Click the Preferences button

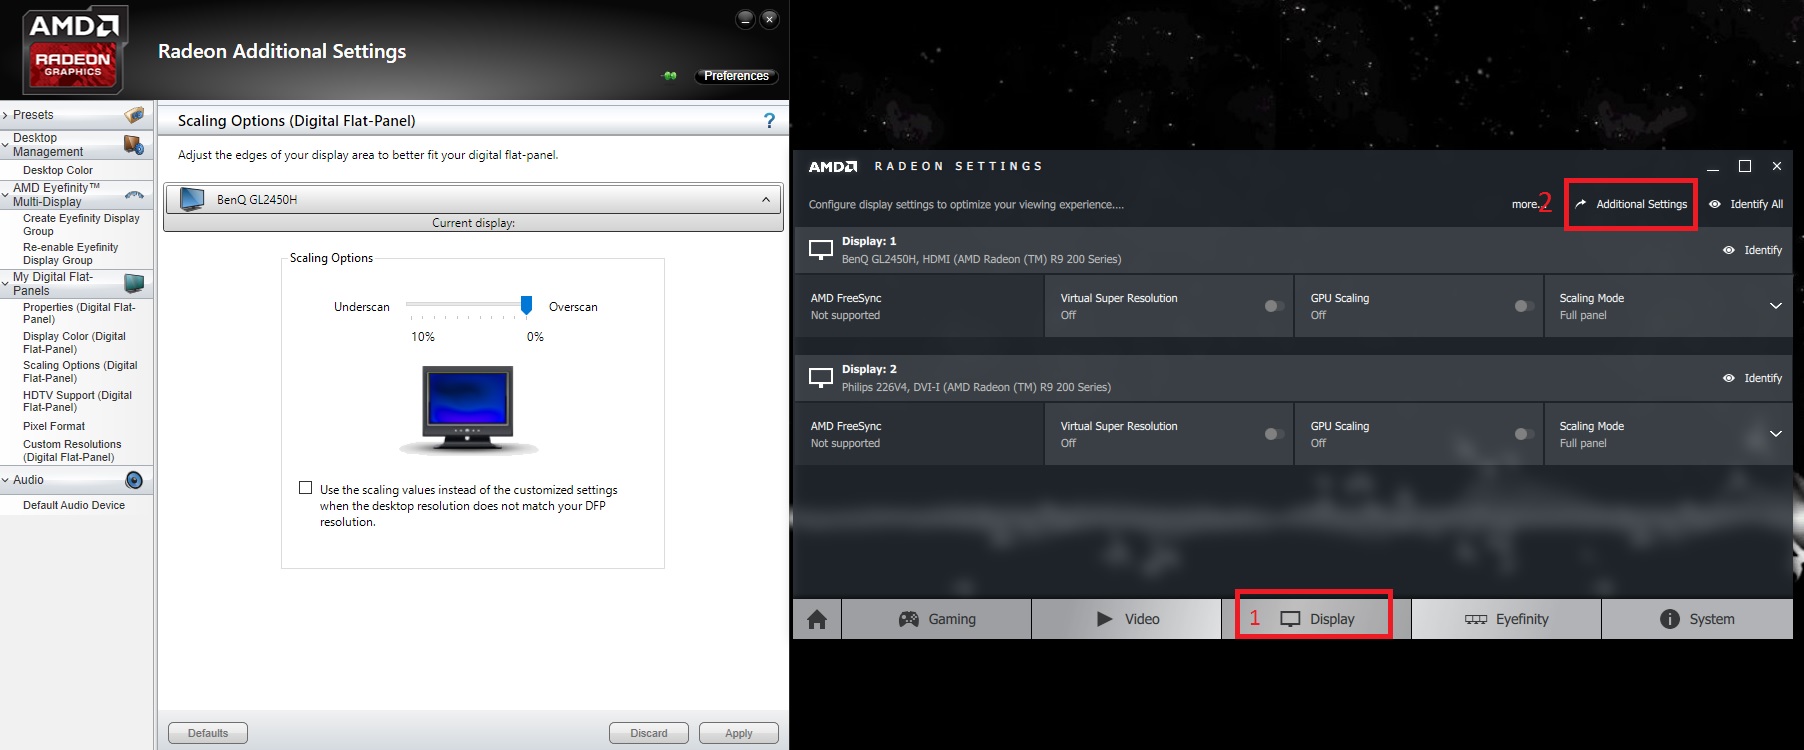coord(736,76)
